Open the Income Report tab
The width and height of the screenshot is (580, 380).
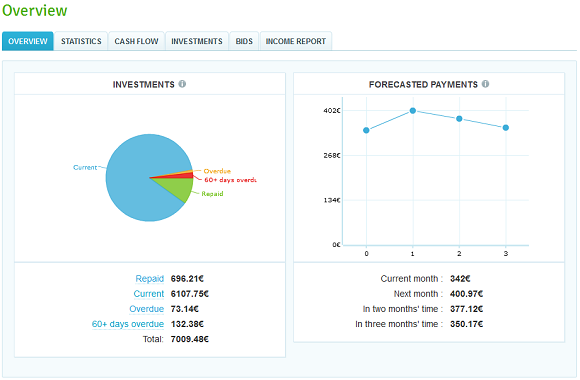point(296,41)
